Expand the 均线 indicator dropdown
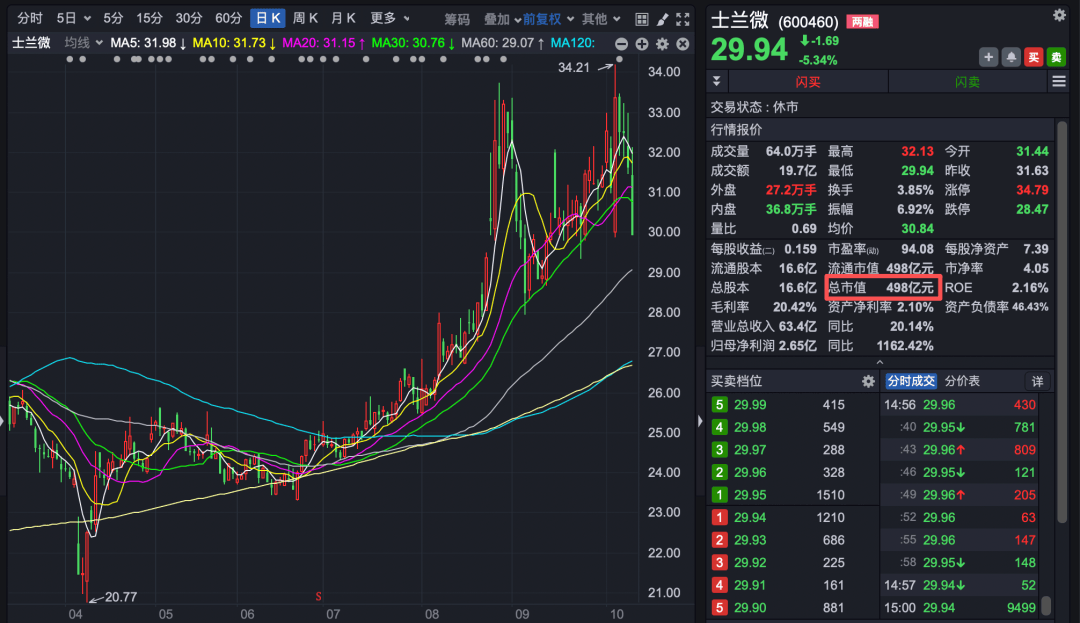This screenshot has height=623, width=1080. 83,42
